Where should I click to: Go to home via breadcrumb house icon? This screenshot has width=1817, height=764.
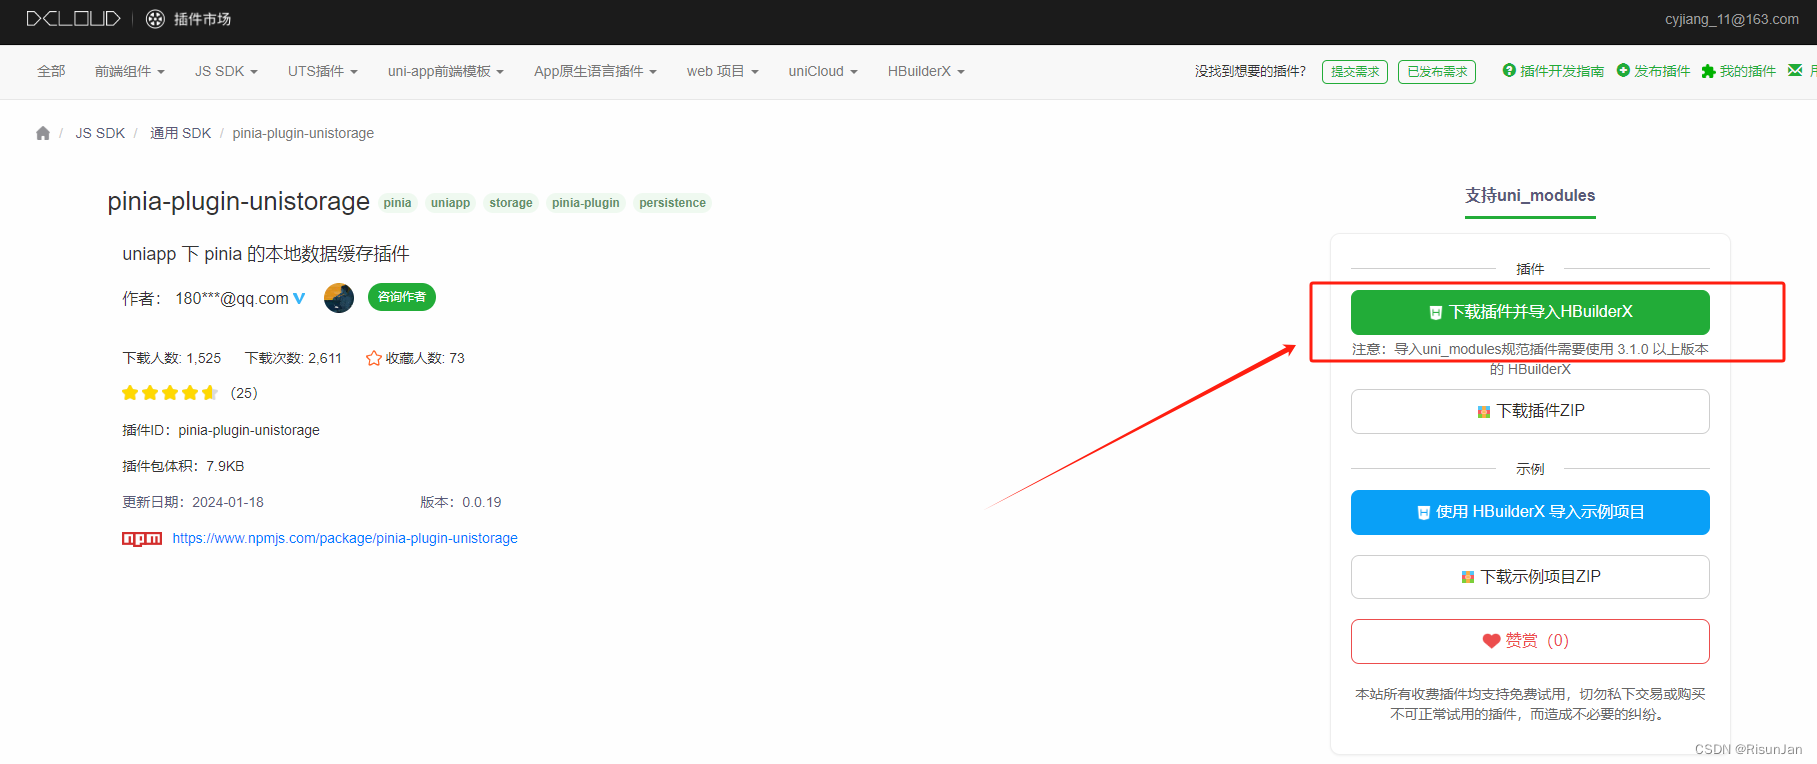pos(42,133)
